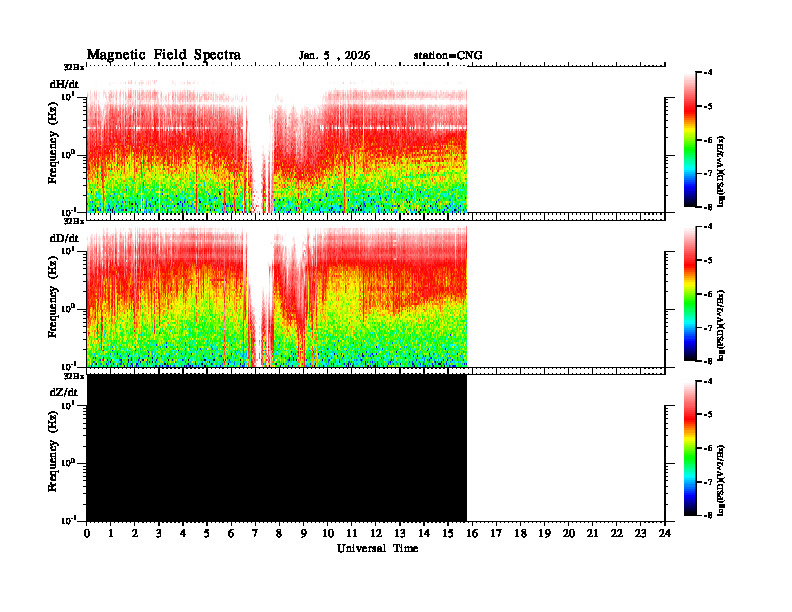The height and width of the screenshot is (612, 792).
Task: Click hour tick label 18 on time axis
Action: tap(520, 534)
